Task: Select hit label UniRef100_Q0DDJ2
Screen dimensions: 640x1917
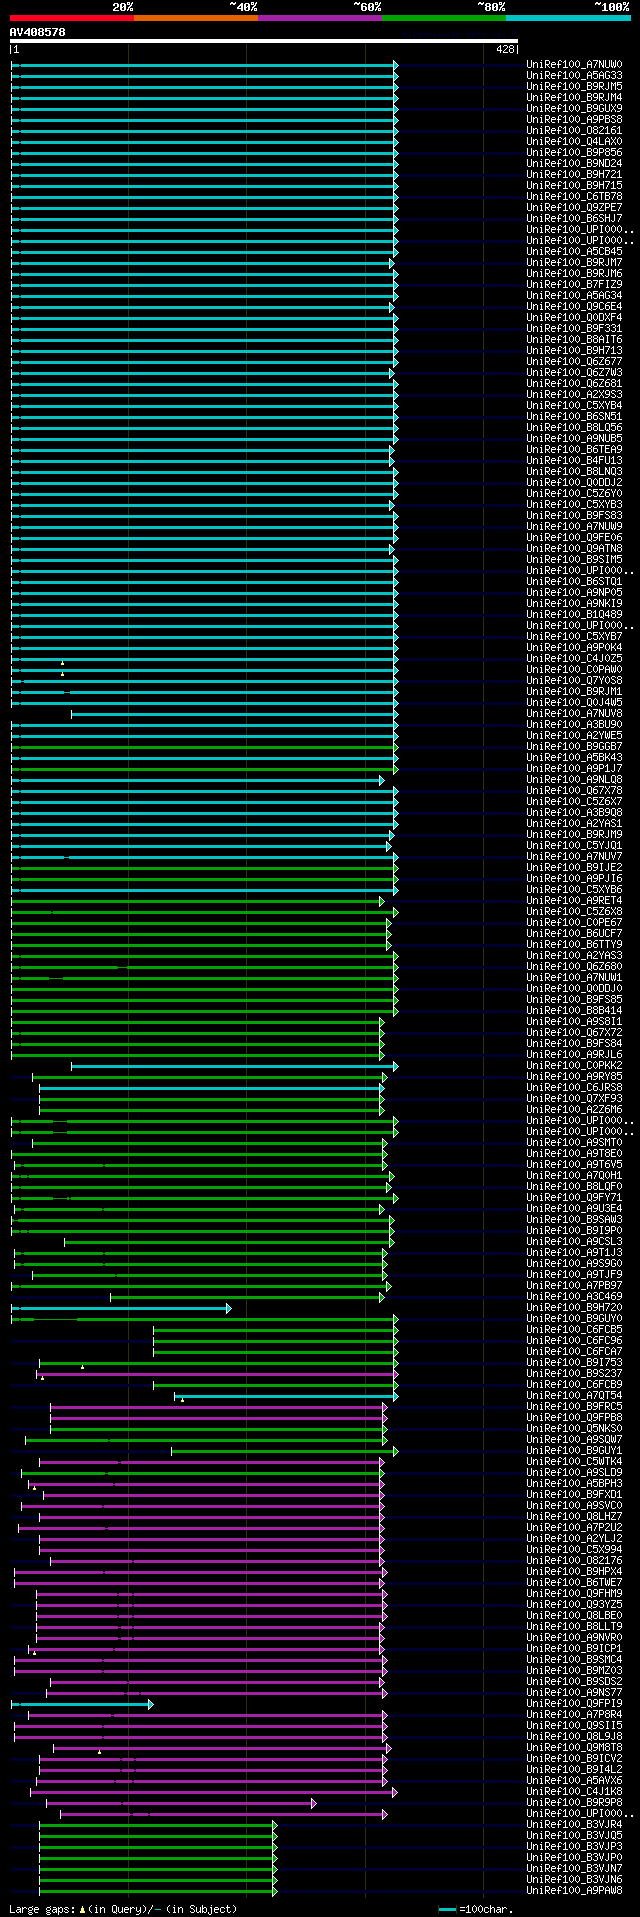Action: click(x=574, y=482)
